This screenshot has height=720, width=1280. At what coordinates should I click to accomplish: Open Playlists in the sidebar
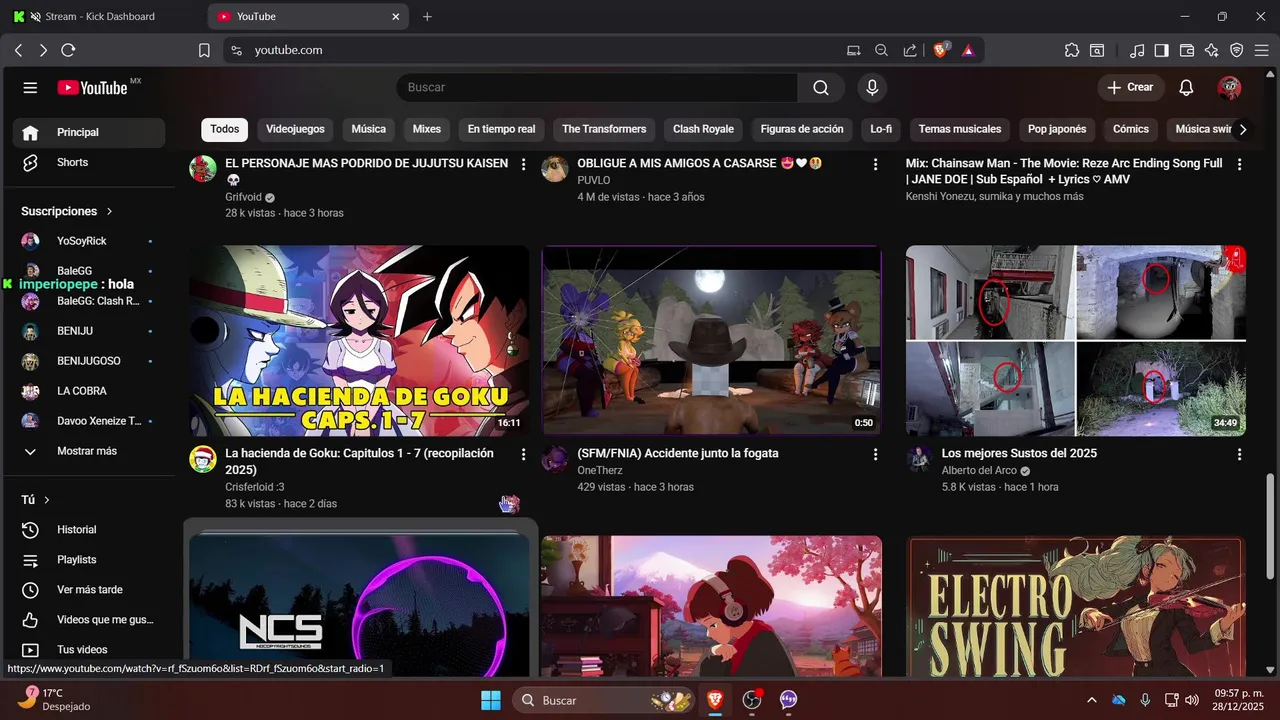pyautogui.click(x=88, y=560)
